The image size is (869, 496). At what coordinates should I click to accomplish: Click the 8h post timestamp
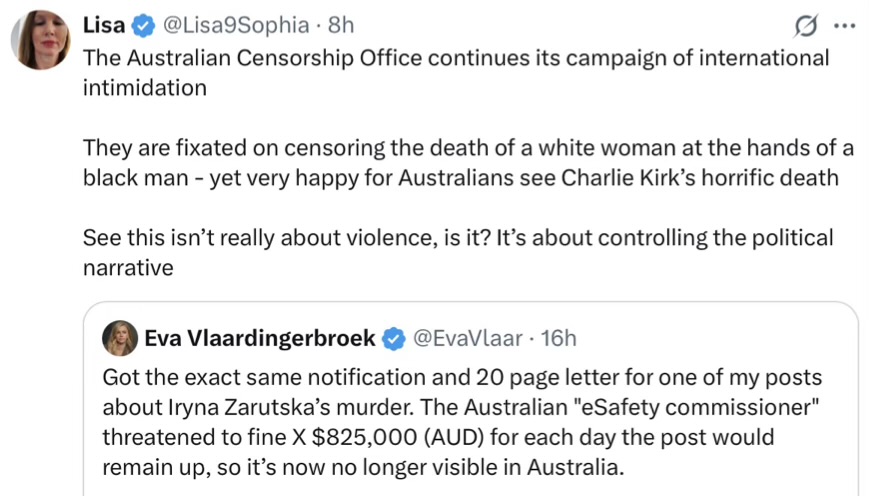coord(341,26)
